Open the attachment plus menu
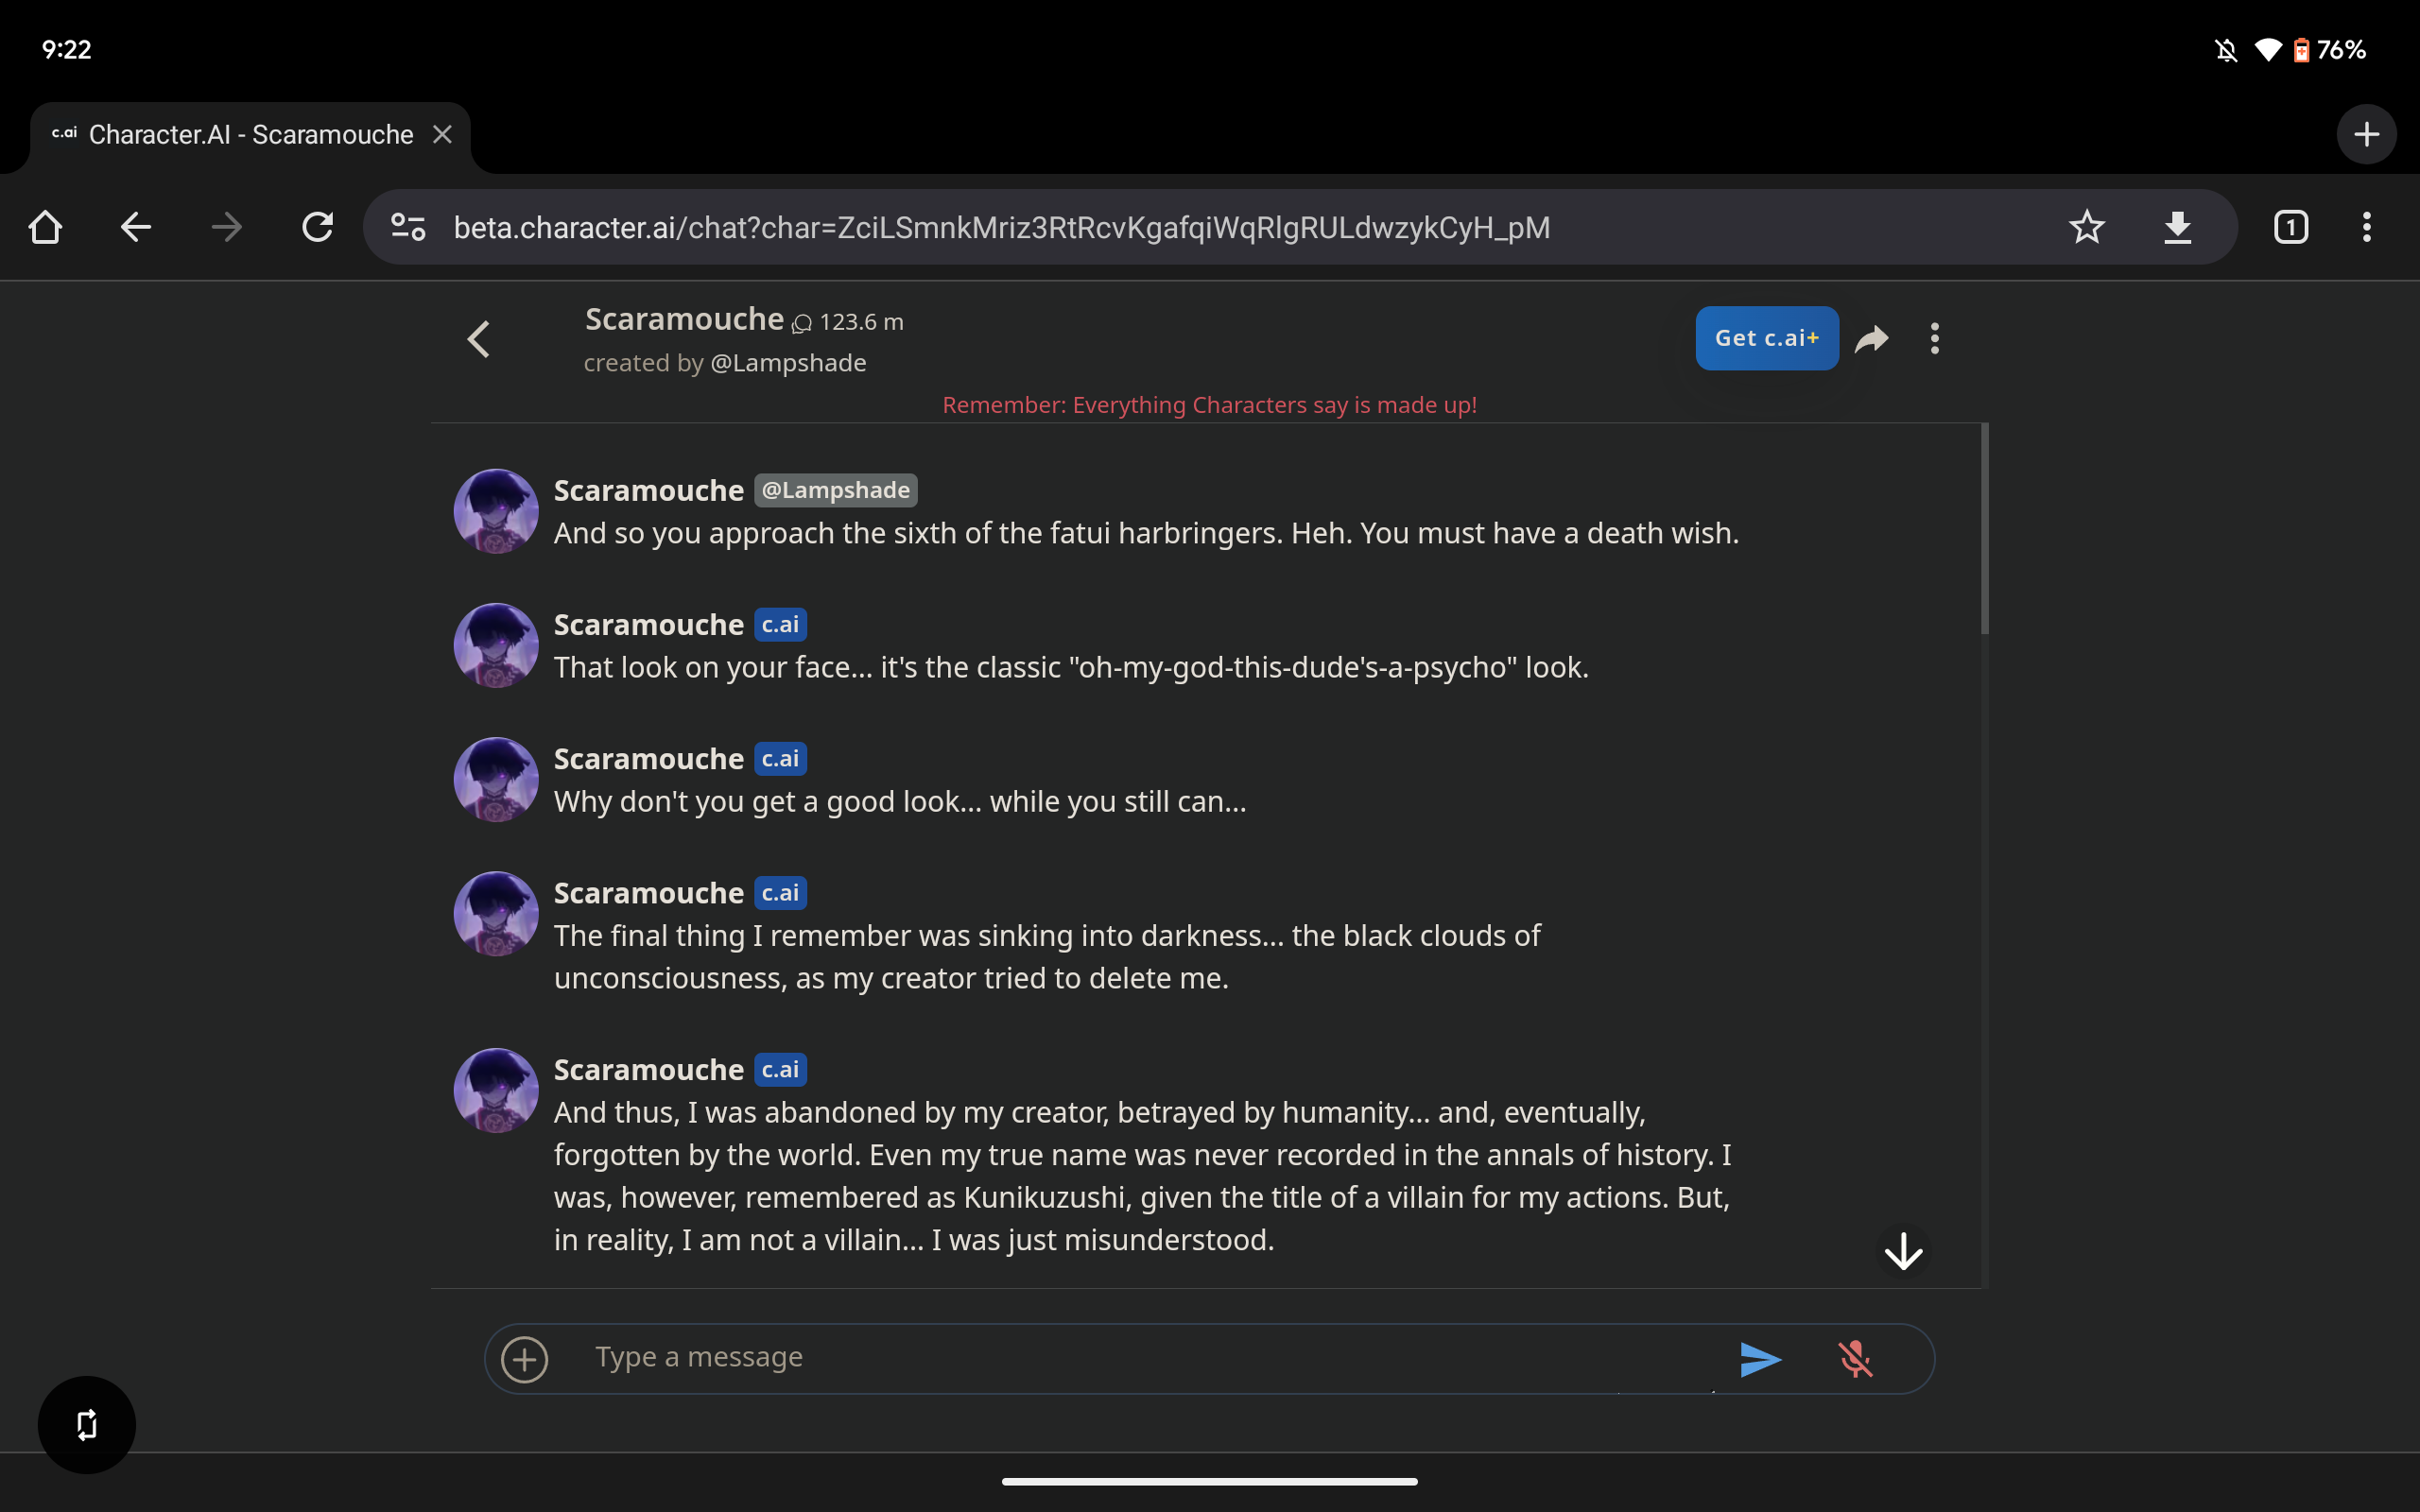Image resolution: width=2420 pixels, height=1512 pixels. pos(524,1359)
